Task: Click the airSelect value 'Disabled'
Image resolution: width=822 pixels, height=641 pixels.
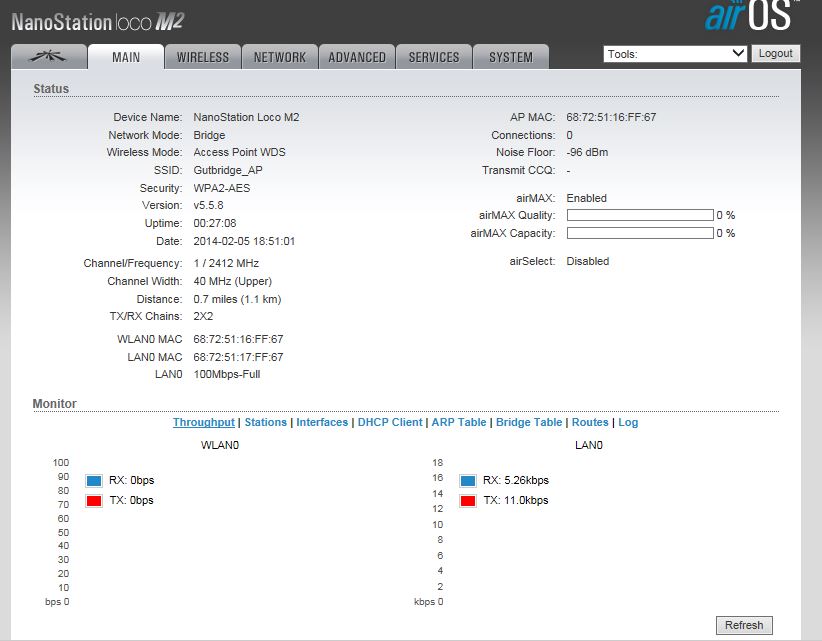Action: [588, 261]
